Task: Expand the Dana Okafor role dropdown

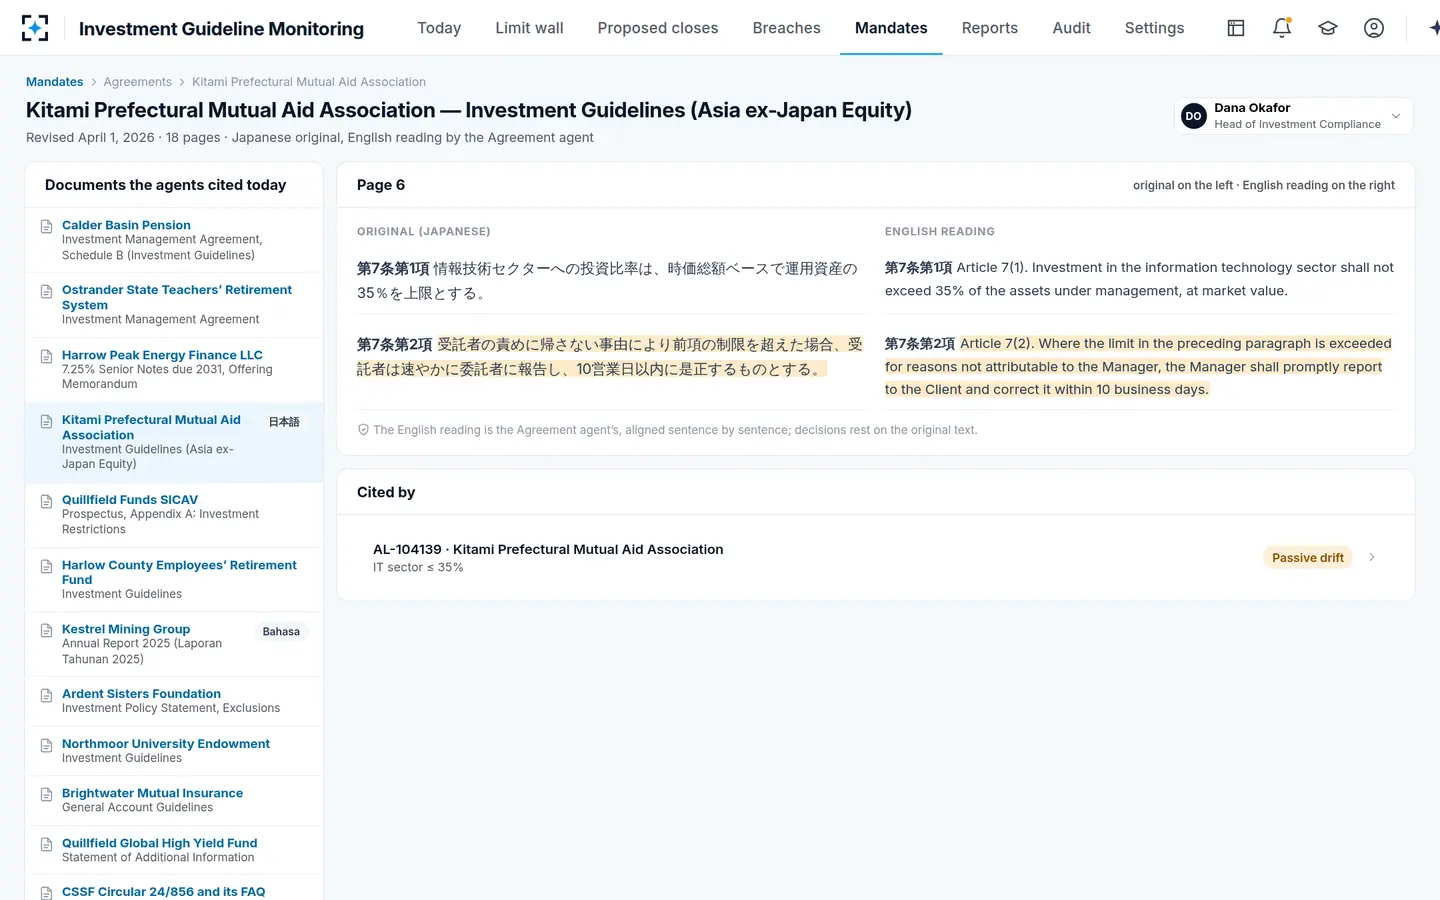Action: point(1396,116)
